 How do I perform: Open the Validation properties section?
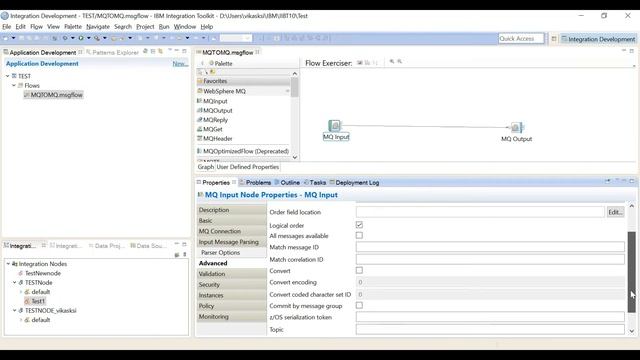pos(231,274)
